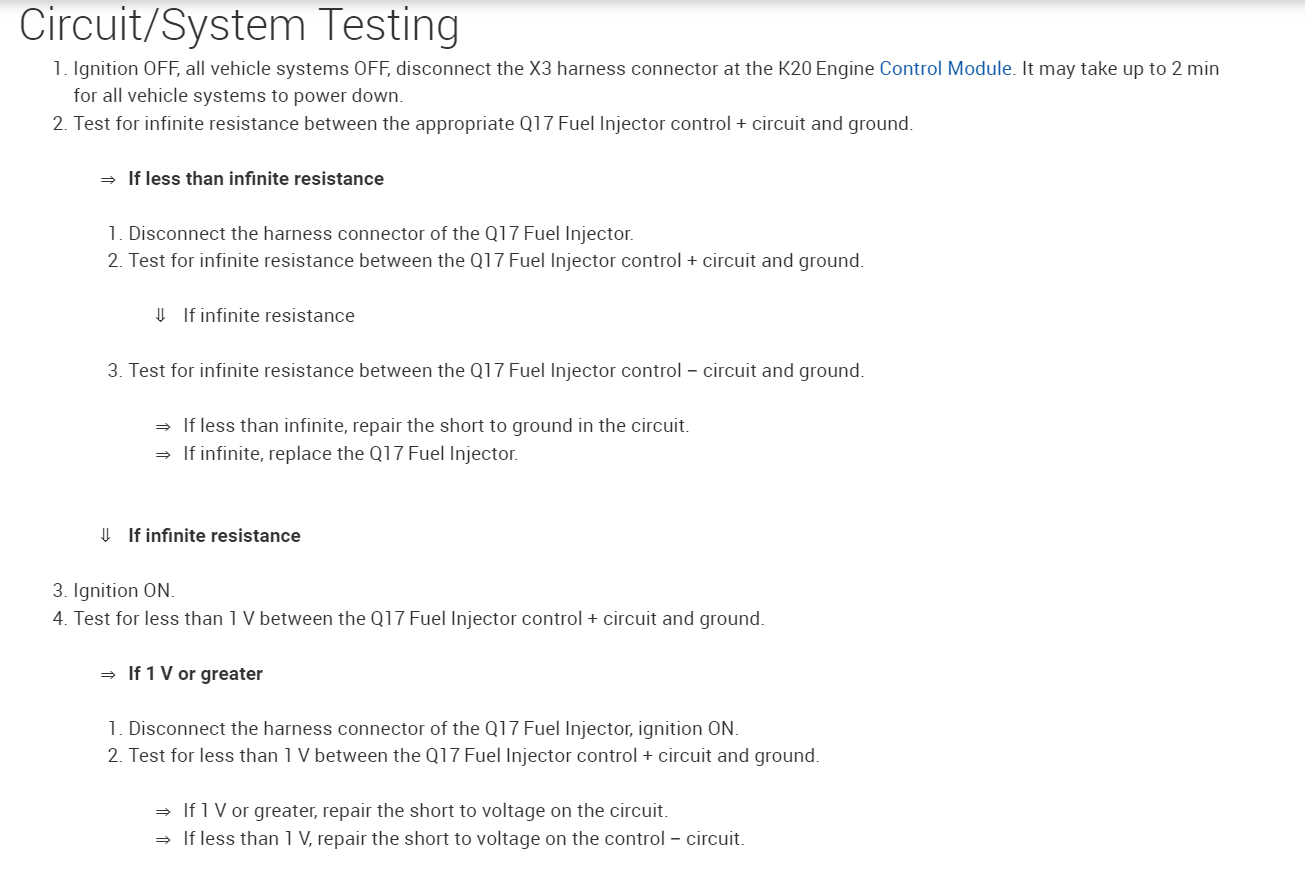The image size is (1305, 892).
Task: Click the arrow before "If less than 1 V, repair"
Action: (x=163, y=839)
